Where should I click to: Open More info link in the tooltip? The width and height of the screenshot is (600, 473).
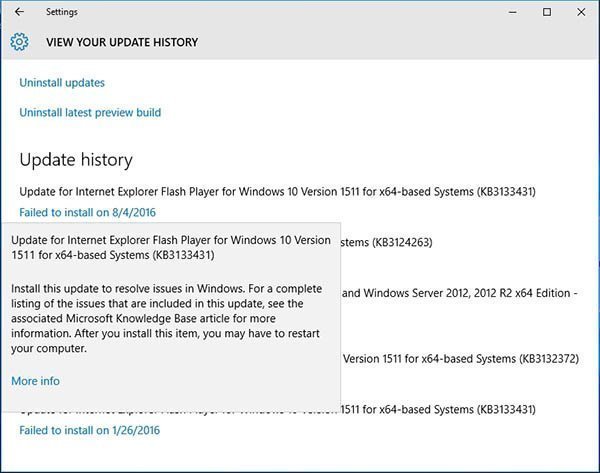coord(35,381)
